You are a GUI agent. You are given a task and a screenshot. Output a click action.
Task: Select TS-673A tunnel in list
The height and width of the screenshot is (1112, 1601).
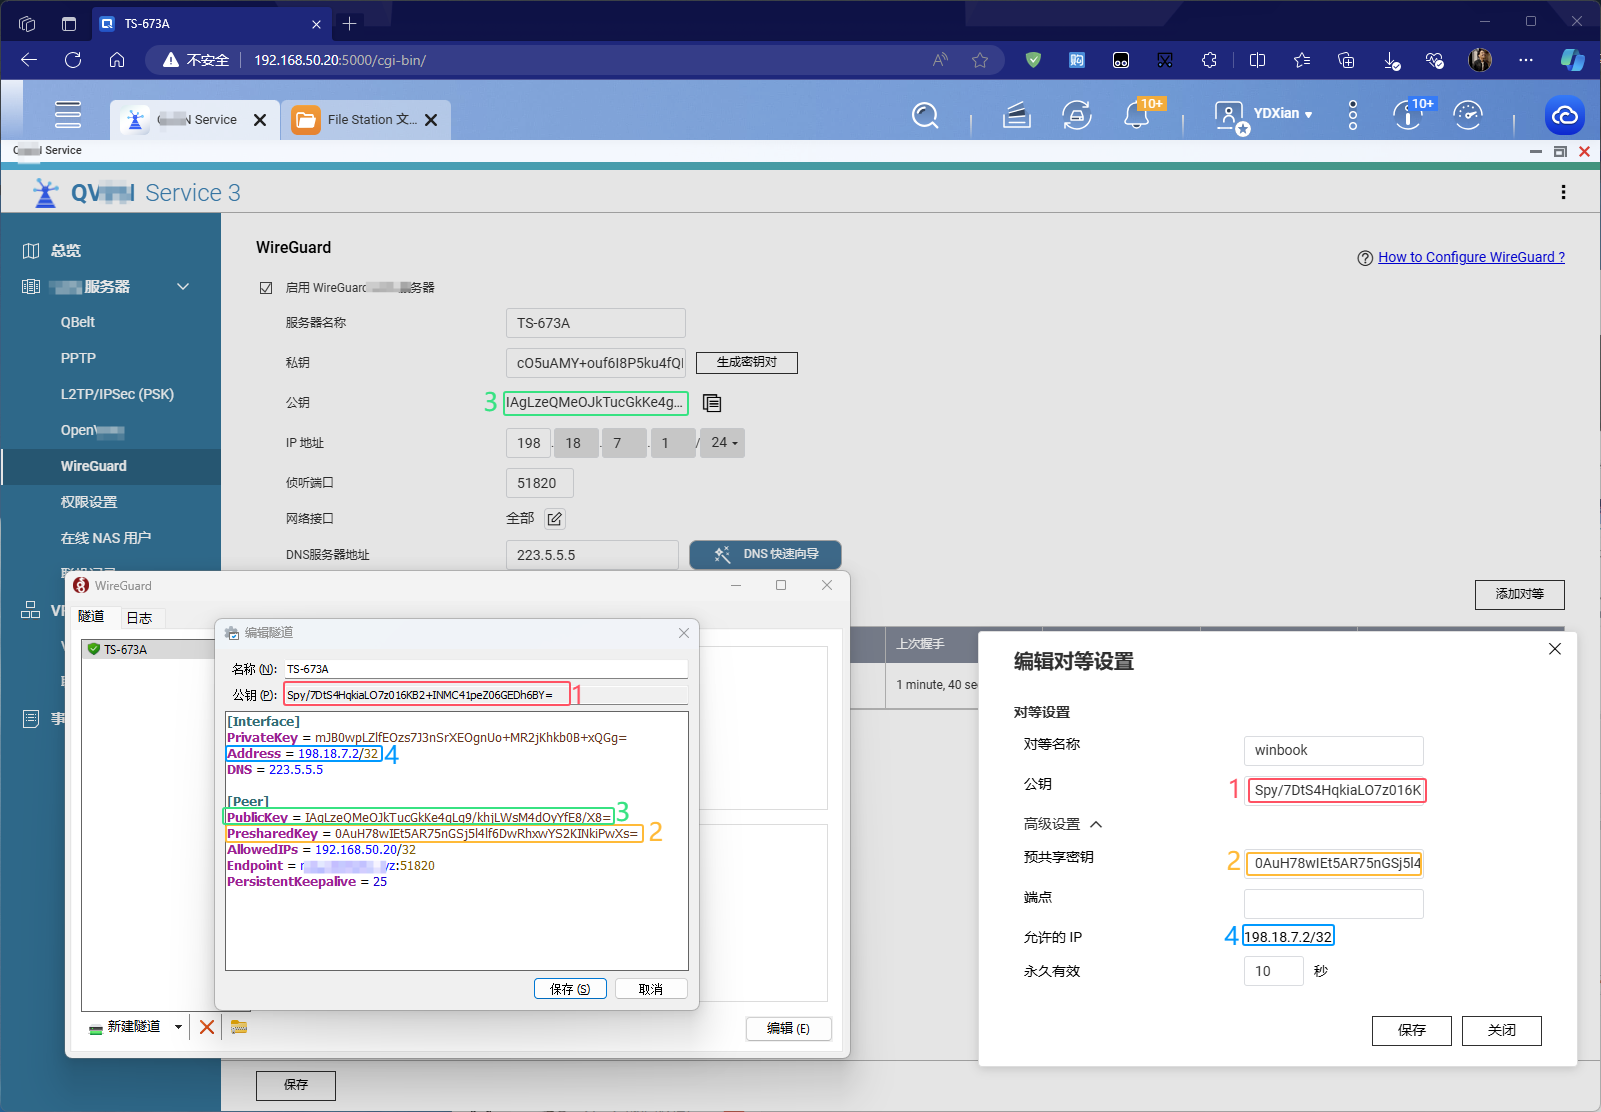[x=148, y=650]
